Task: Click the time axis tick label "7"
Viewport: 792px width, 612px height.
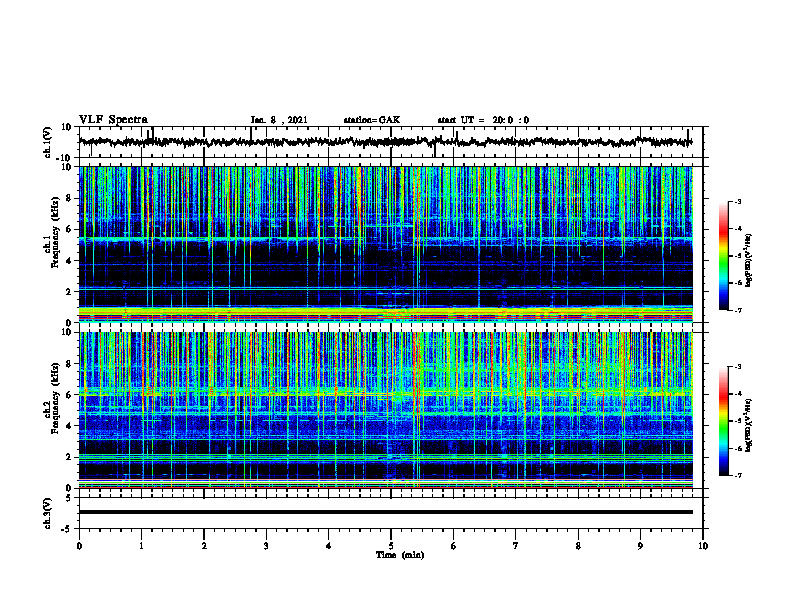Action: pyautogui.click(x=516, y=546)
